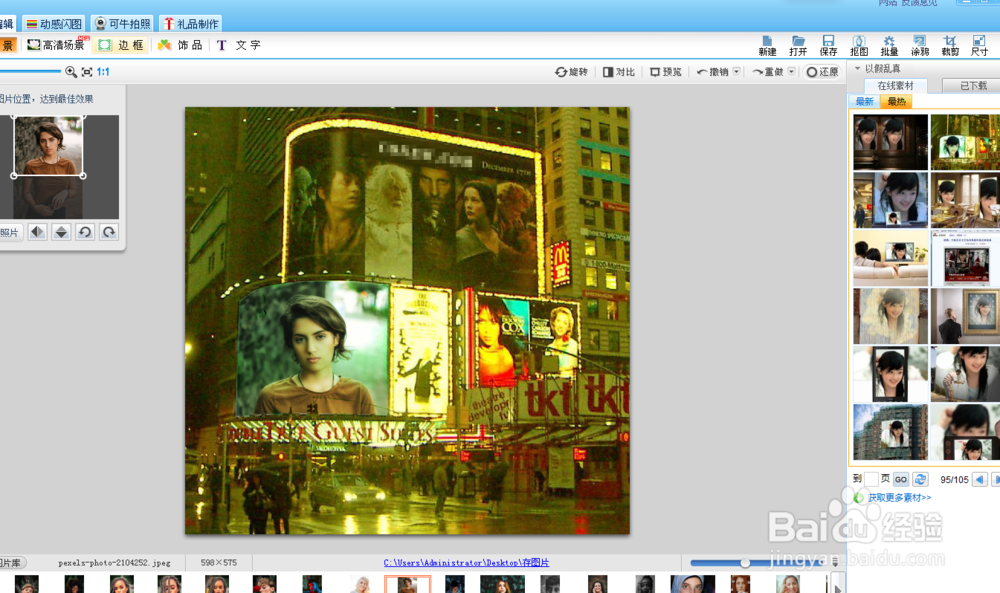Image resolution: width=1000 pixels, height=593 pixels.
Task: Click the filename pexels-photo-2104252.jpeg
Action: [114, 563]
